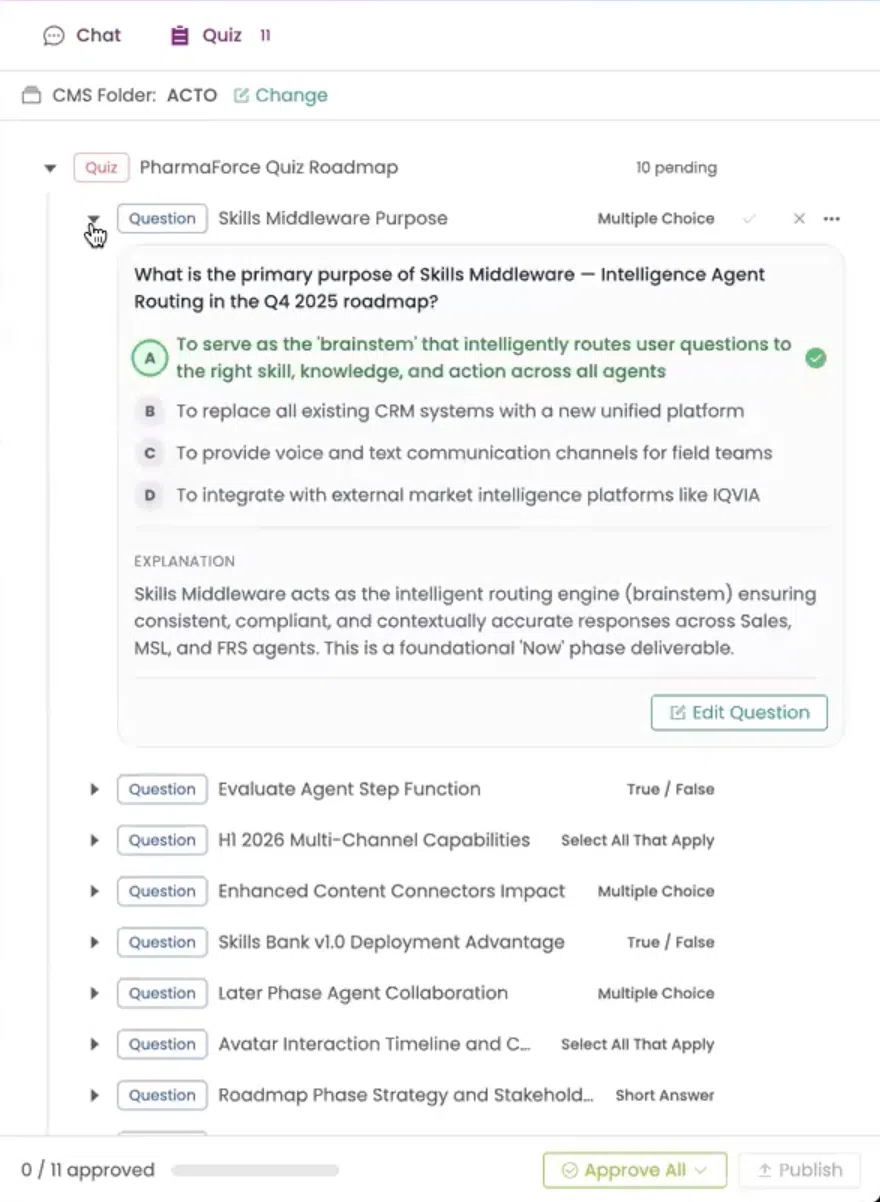Approve the Skills Middleware Purpose question via checkmark

(749, 218)
